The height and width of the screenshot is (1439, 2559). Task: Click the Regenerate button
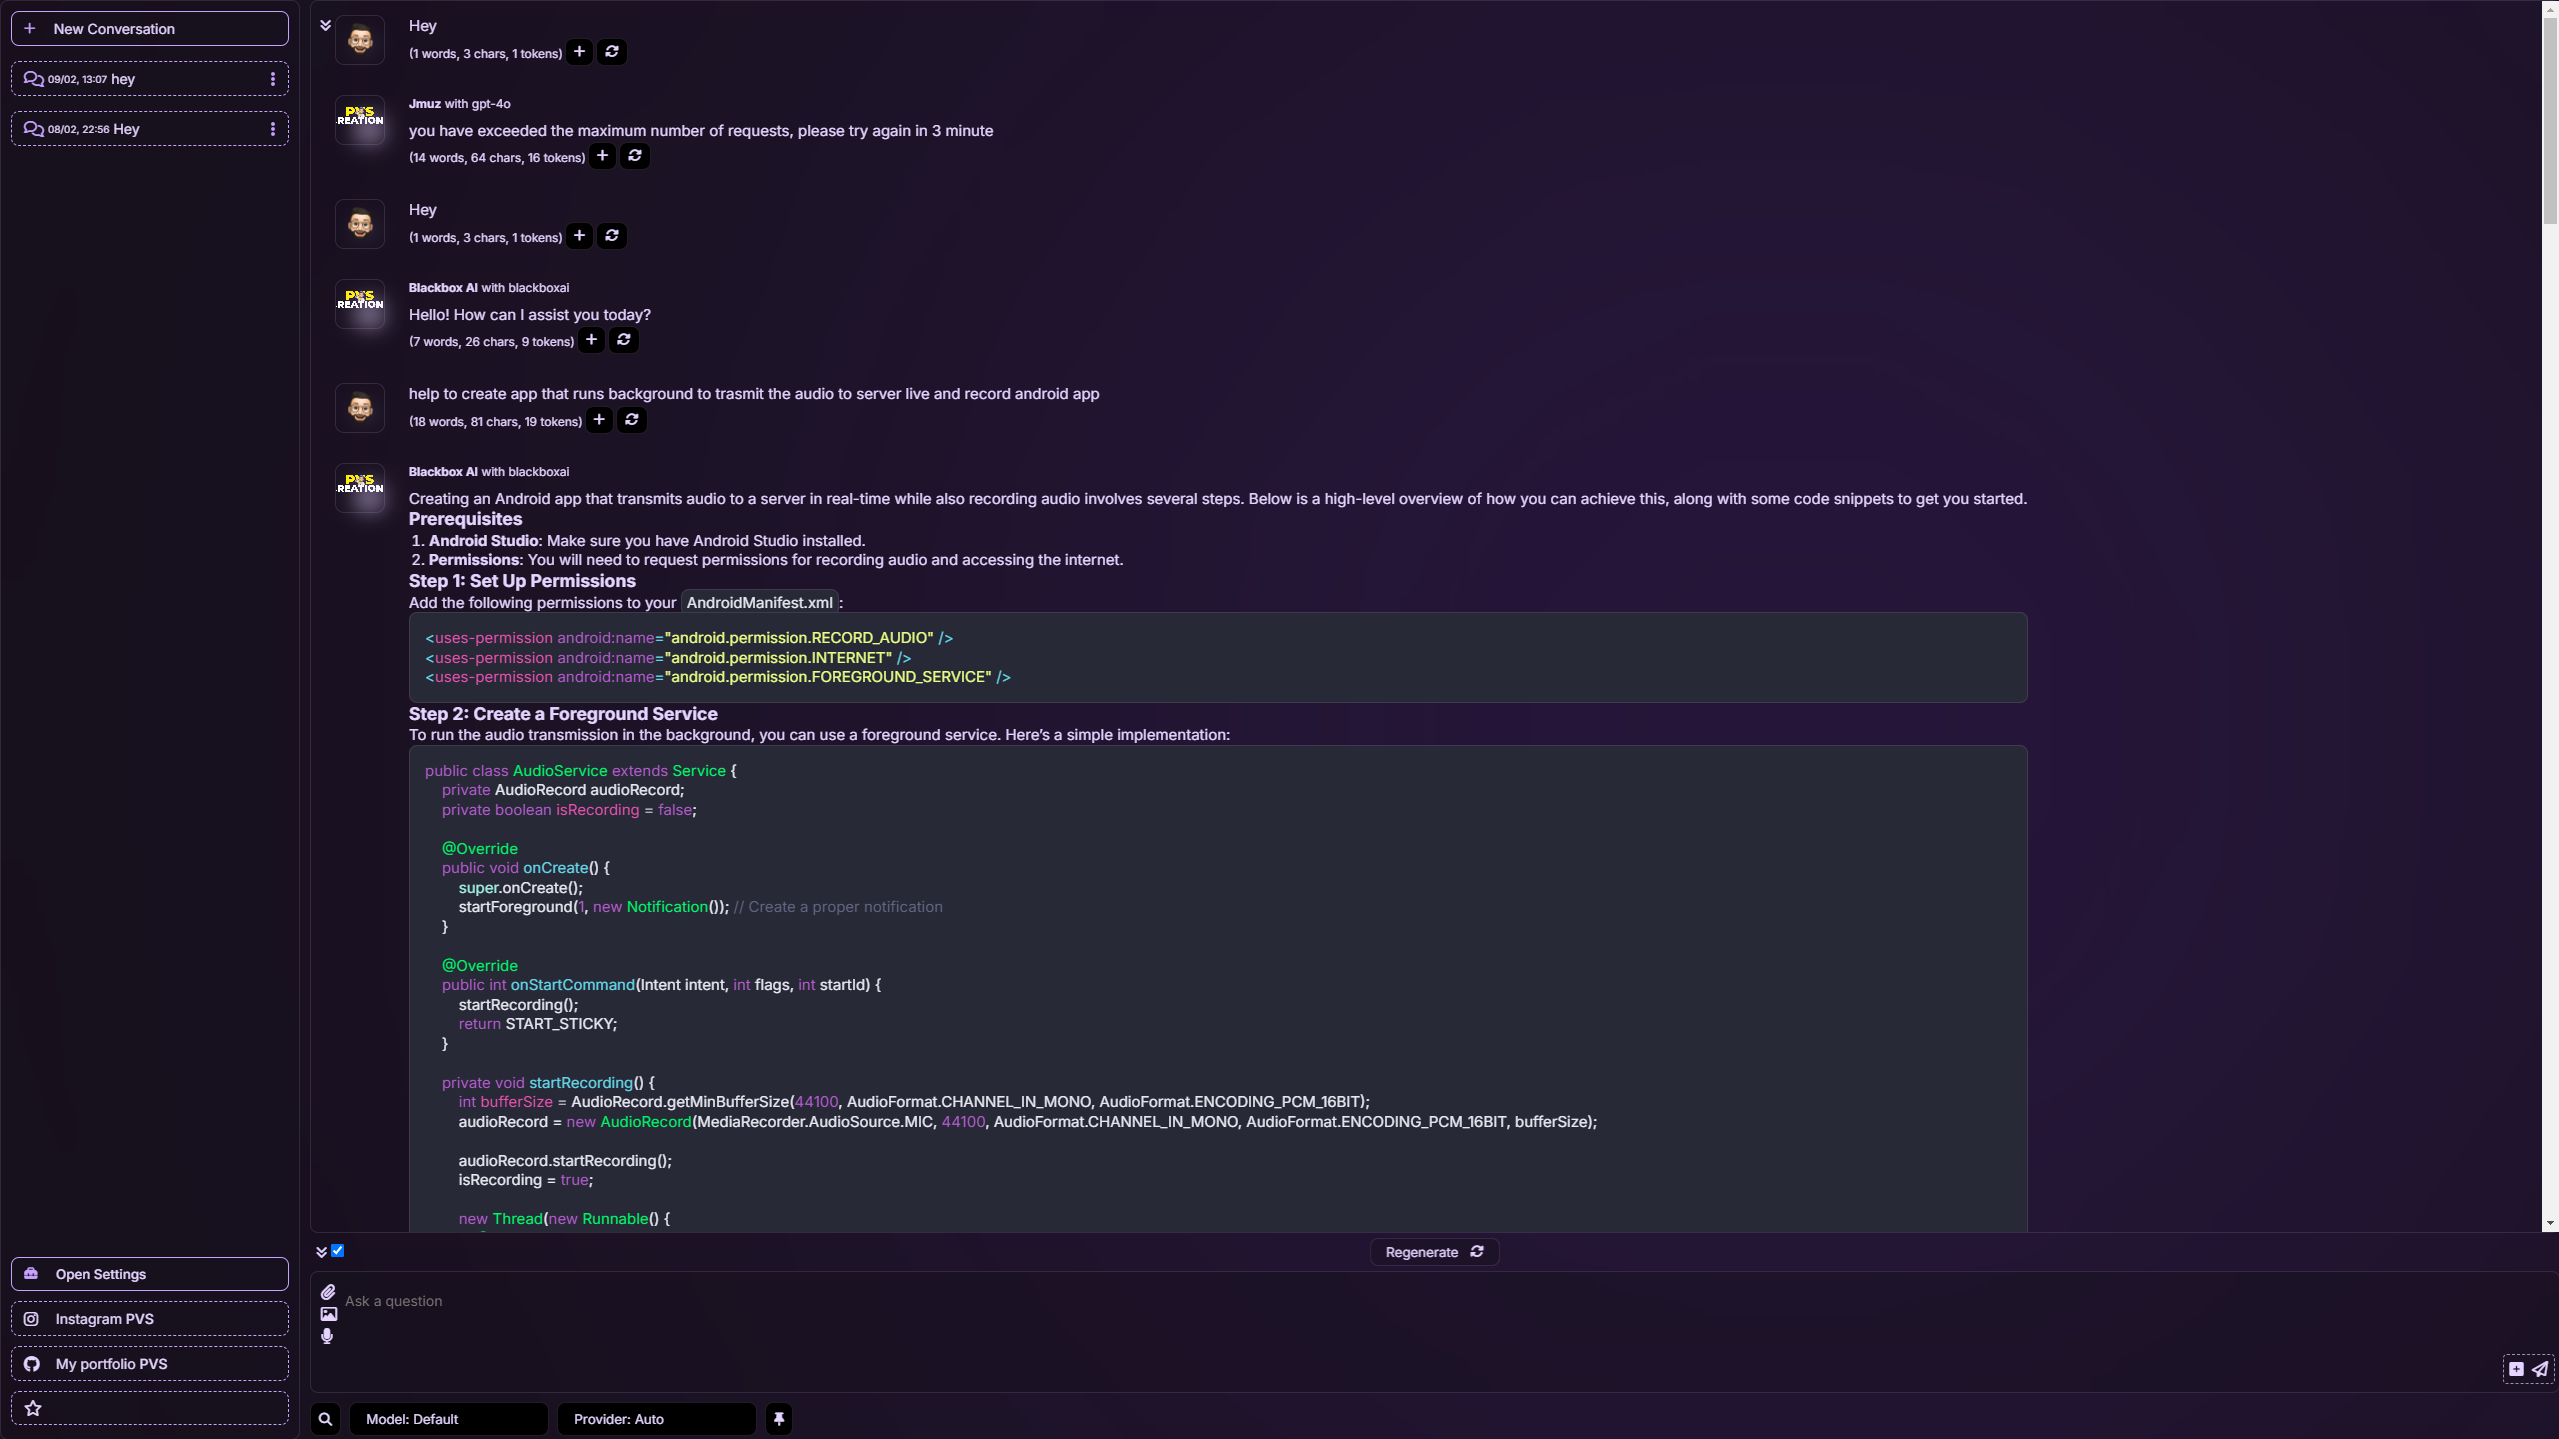(1433, 1252)
